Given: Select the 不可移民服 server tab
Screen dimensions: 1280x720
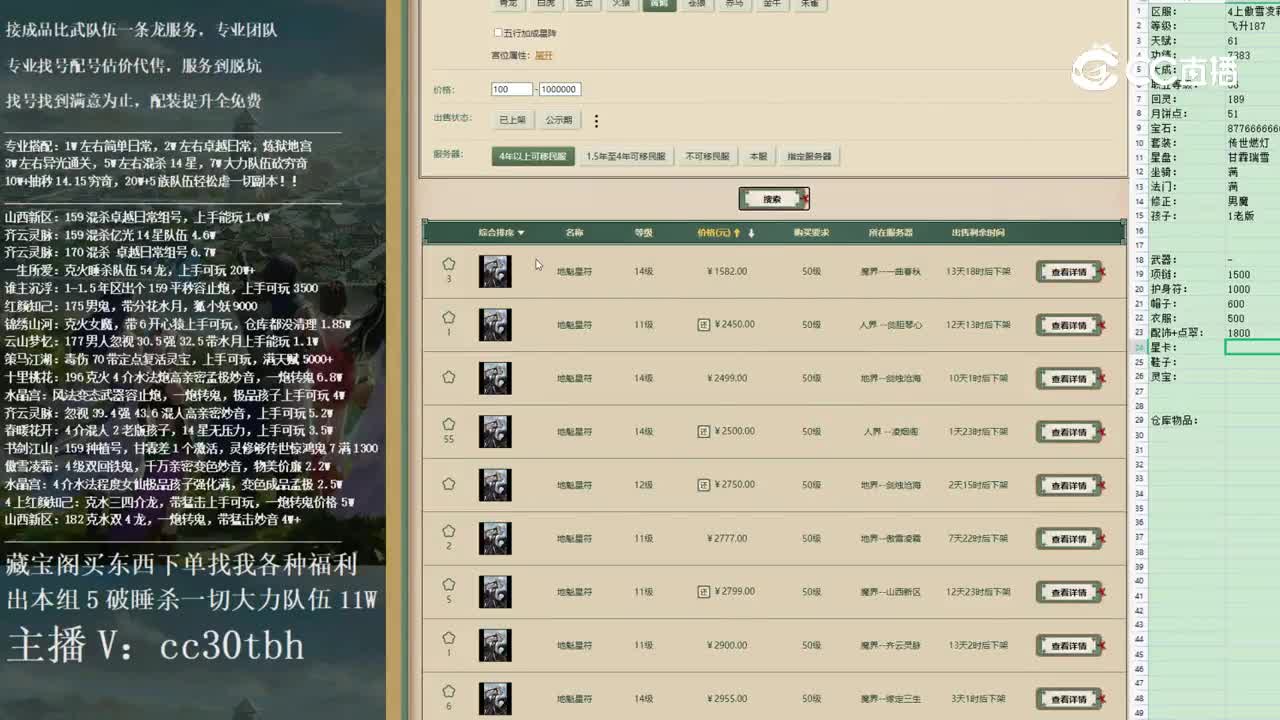Looking at the screenshot, I should (706, 156).
